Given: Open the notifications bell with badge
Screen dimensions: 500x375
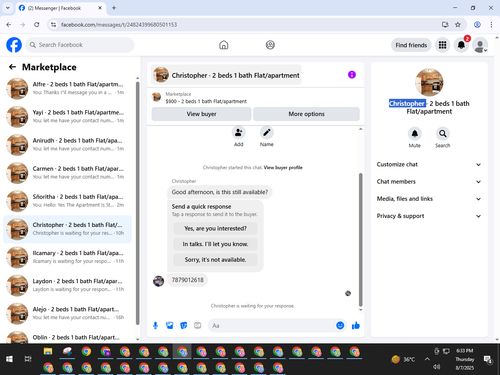Looking at the screenshot, I should coord(461,45).
